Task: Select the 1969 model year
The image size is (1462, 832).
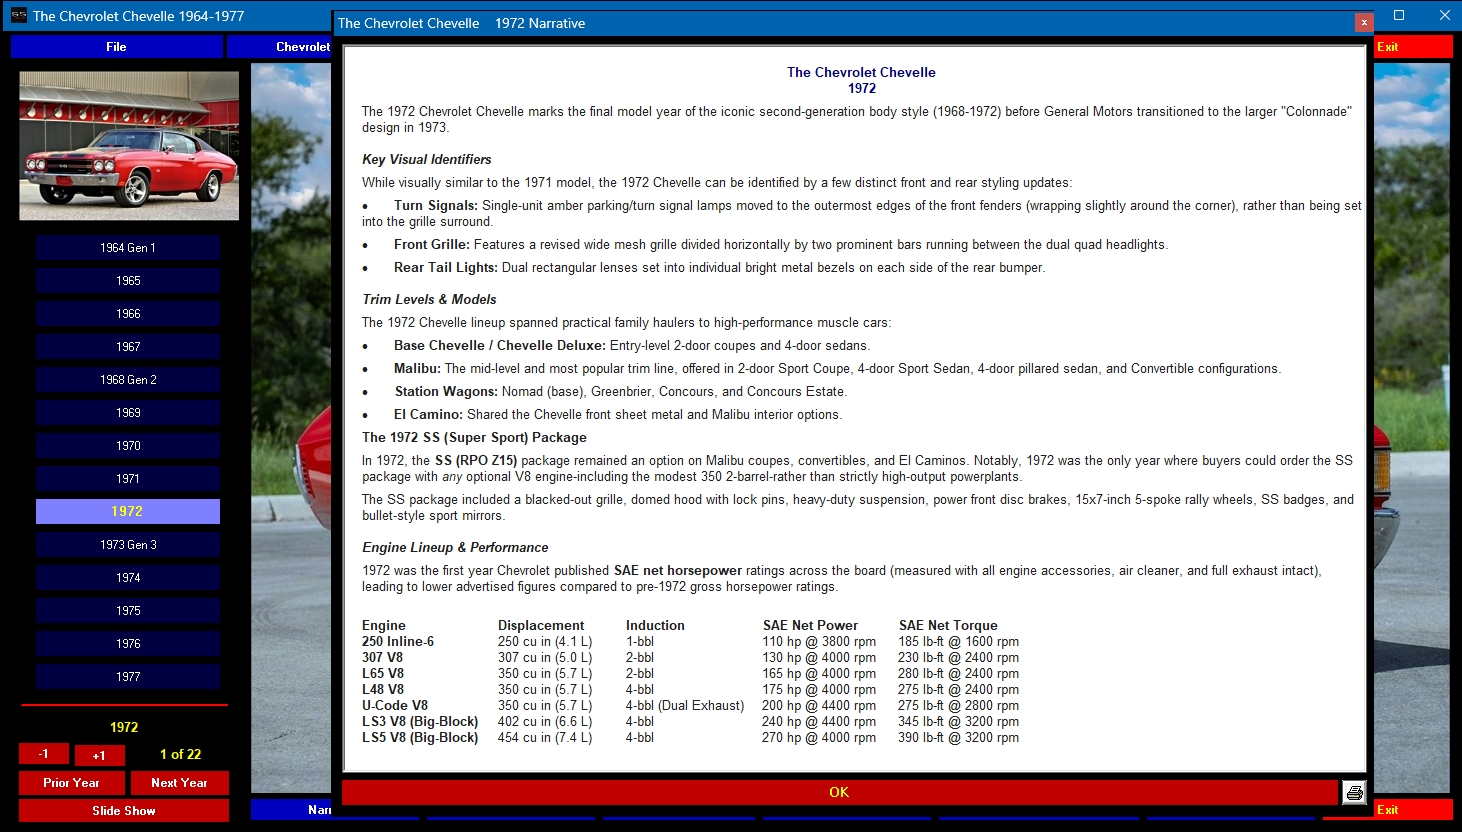Action: pos(128,413)
